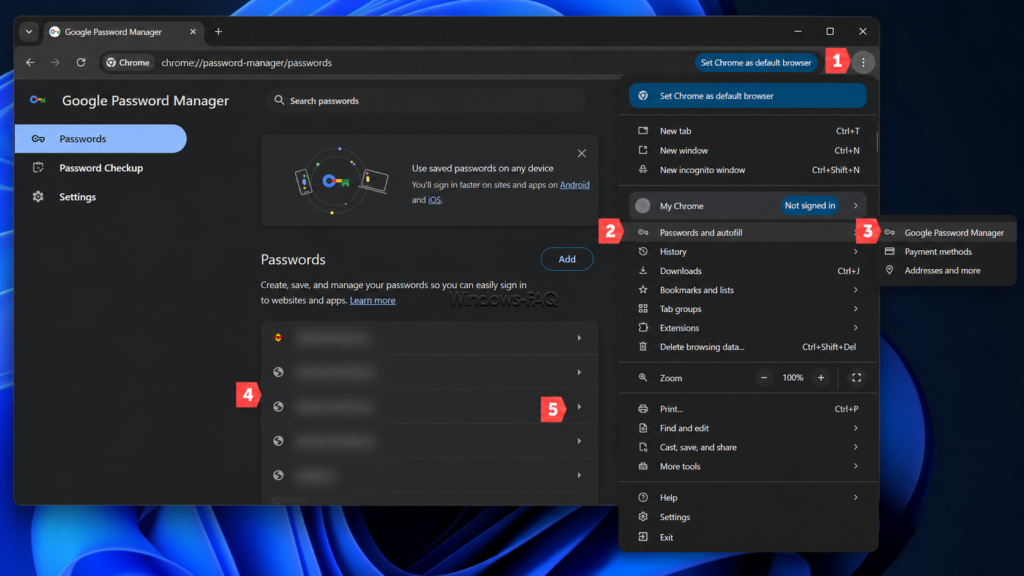
Task: Click the Search passwords field
Action: [x=426, y=101]
